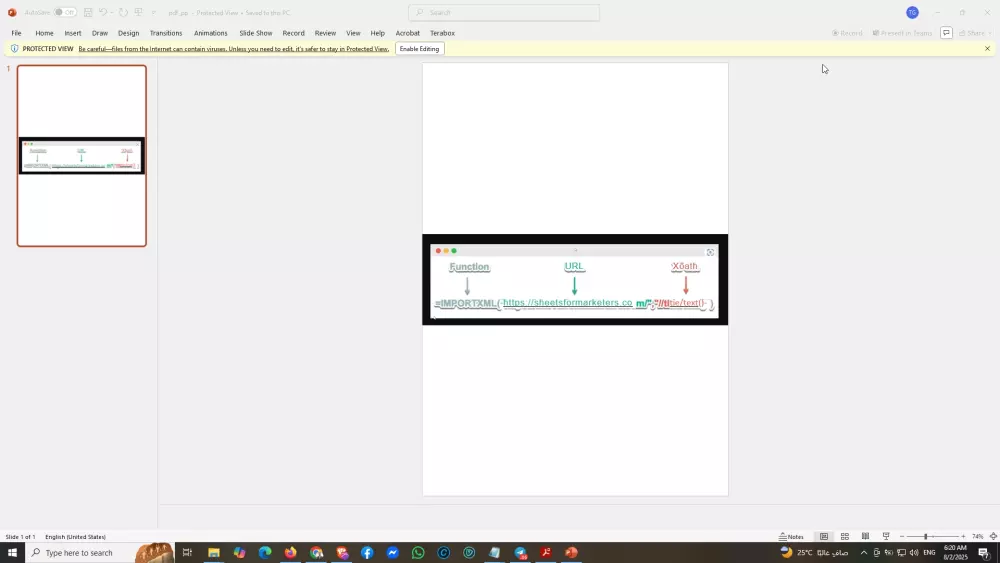The width and height of the screenshot is (1000, 563).
Task: Open WhatsApp from taskbar
Action: 418,553
